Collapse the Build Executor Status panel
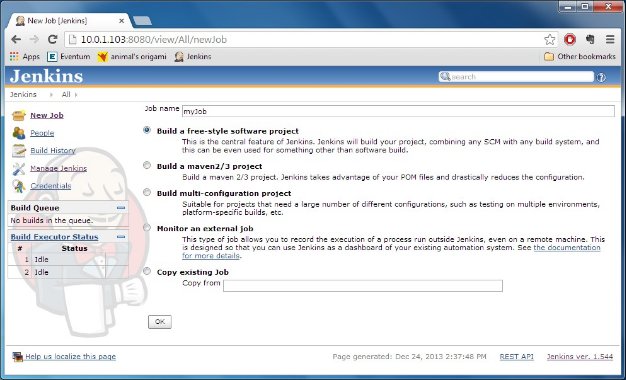 pyautogui.click(x=121, y=237)
